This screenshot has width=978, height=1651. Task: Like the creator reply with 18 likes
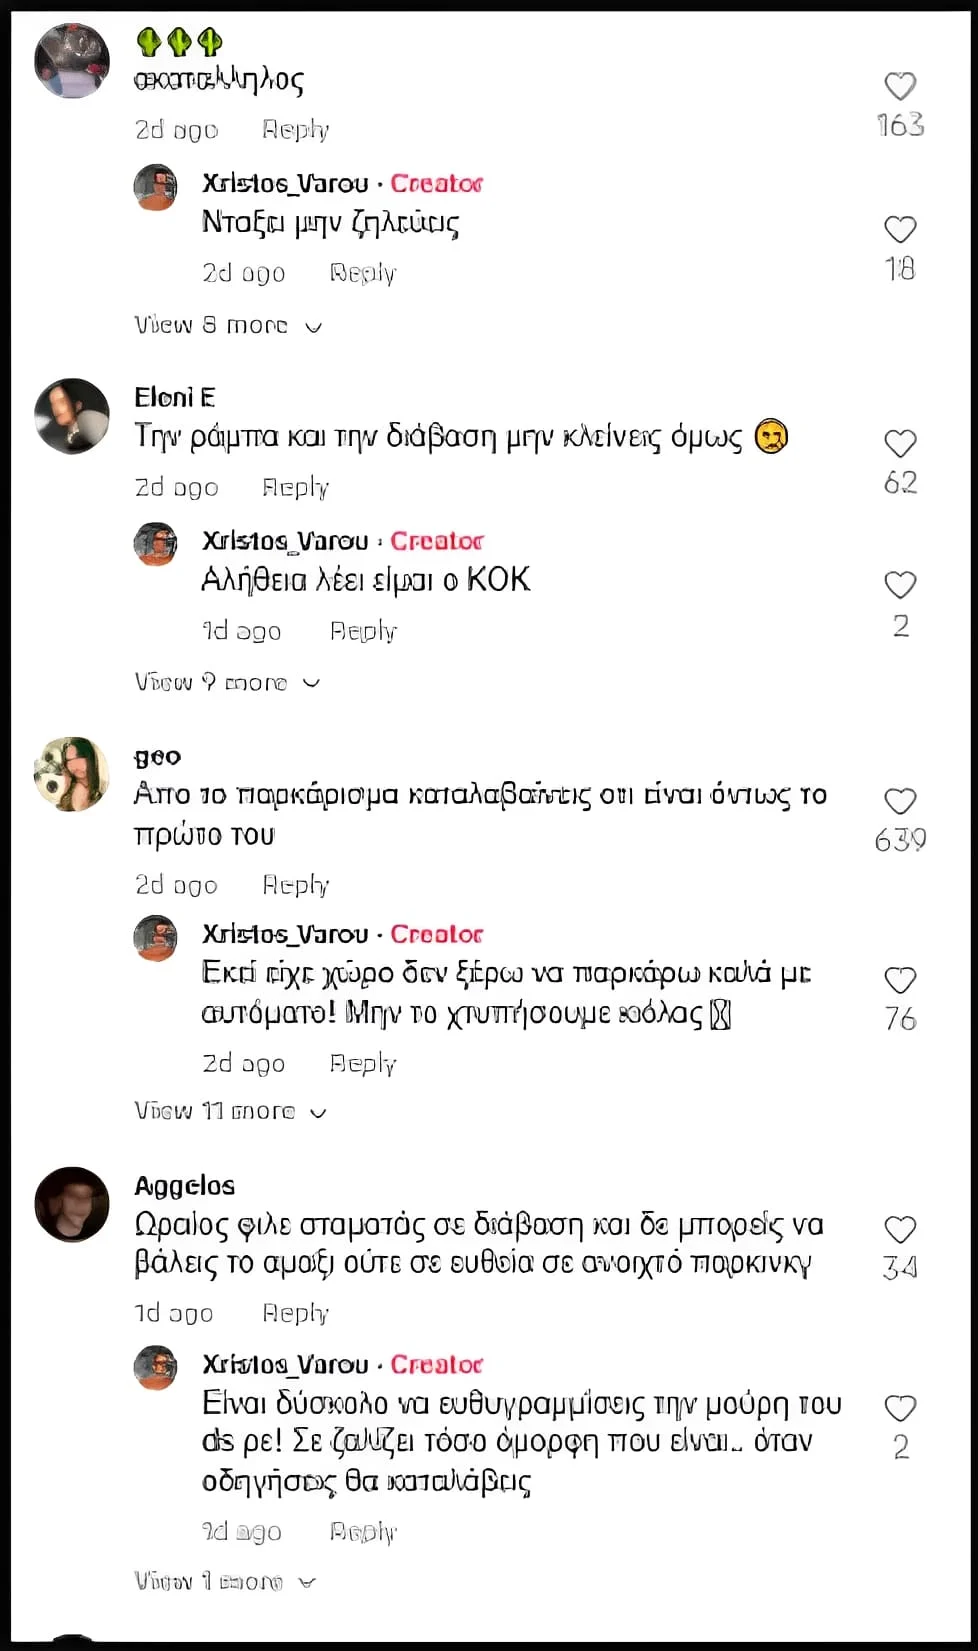pos(900,229)
